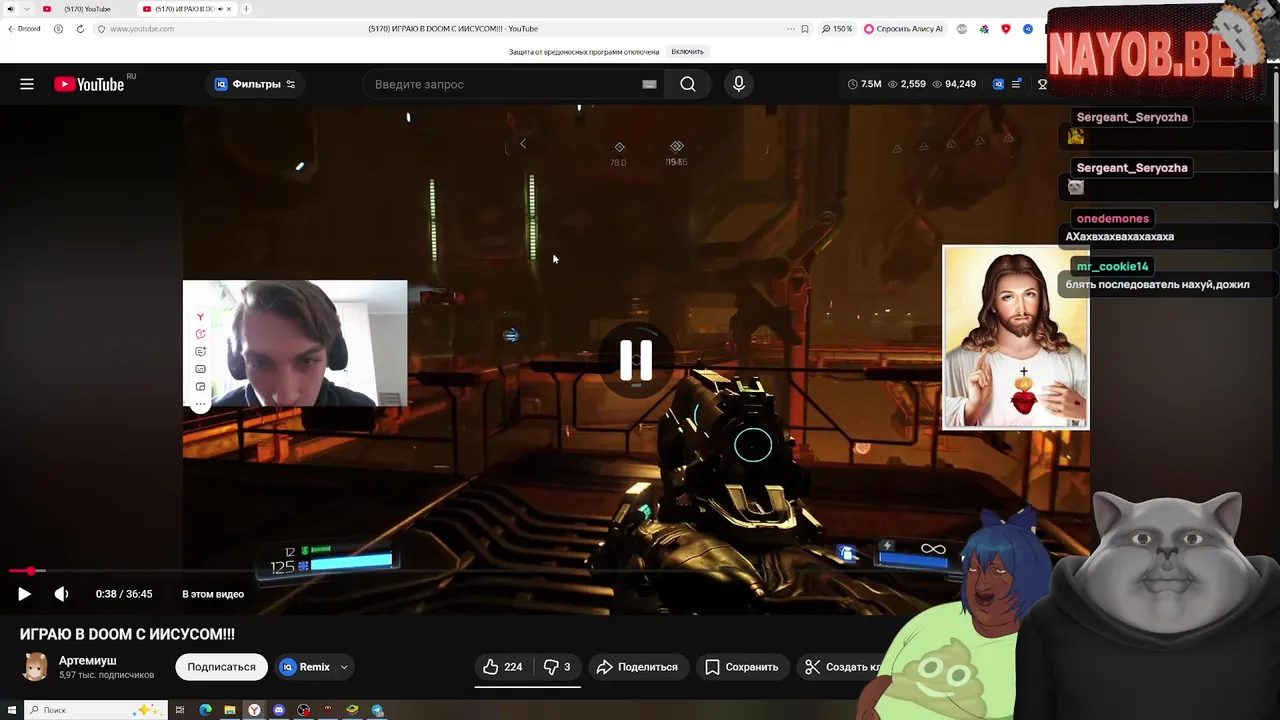
Task: Mute the video volume speaker icon
Action: (61, 594)
